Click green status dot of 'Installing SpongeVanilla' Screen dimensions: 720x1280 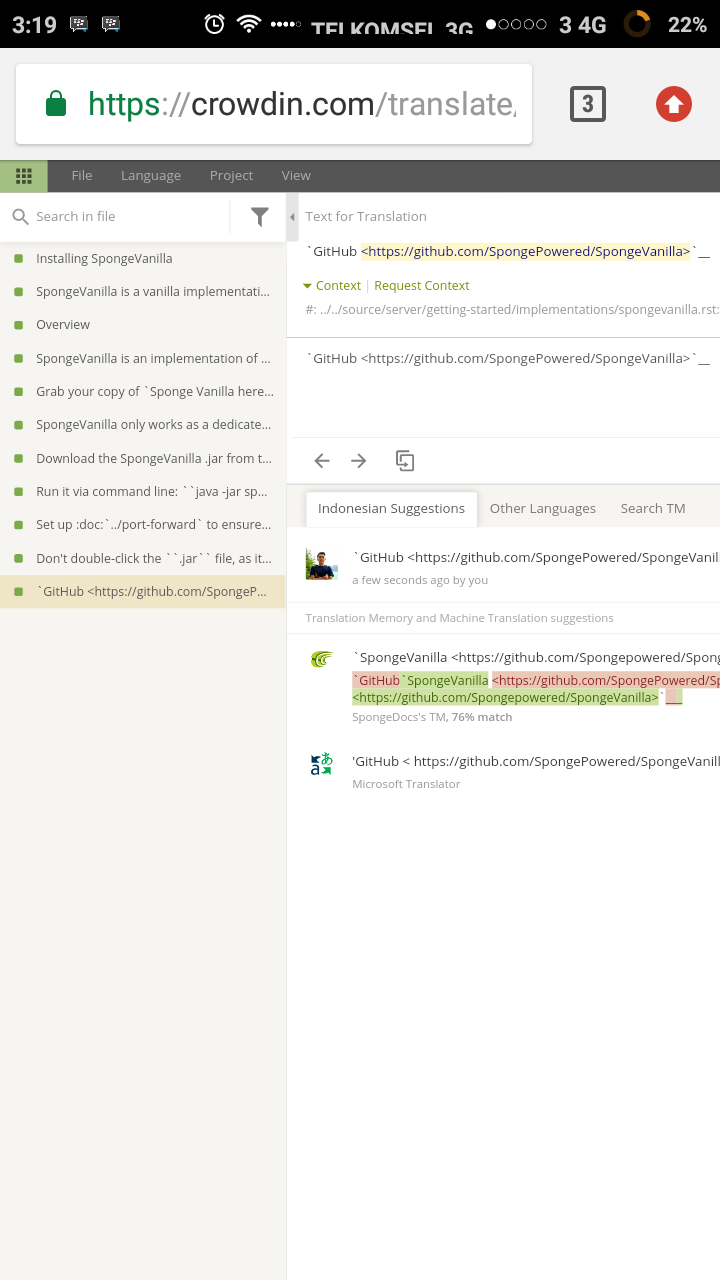coord(18,258)
